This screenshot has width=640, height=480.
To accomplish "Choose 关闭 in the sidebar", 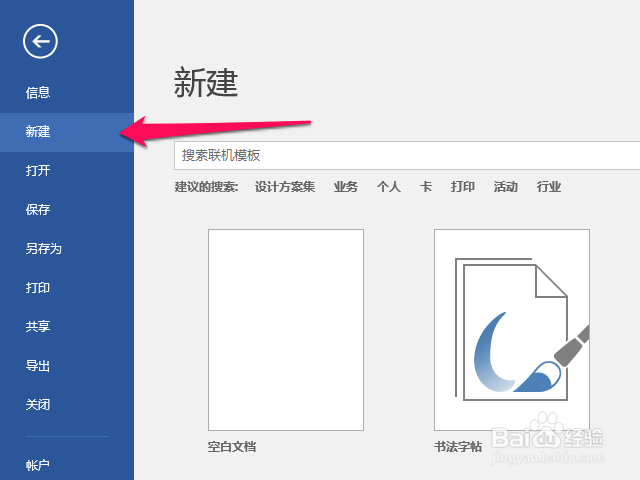I will pos(38,404).
